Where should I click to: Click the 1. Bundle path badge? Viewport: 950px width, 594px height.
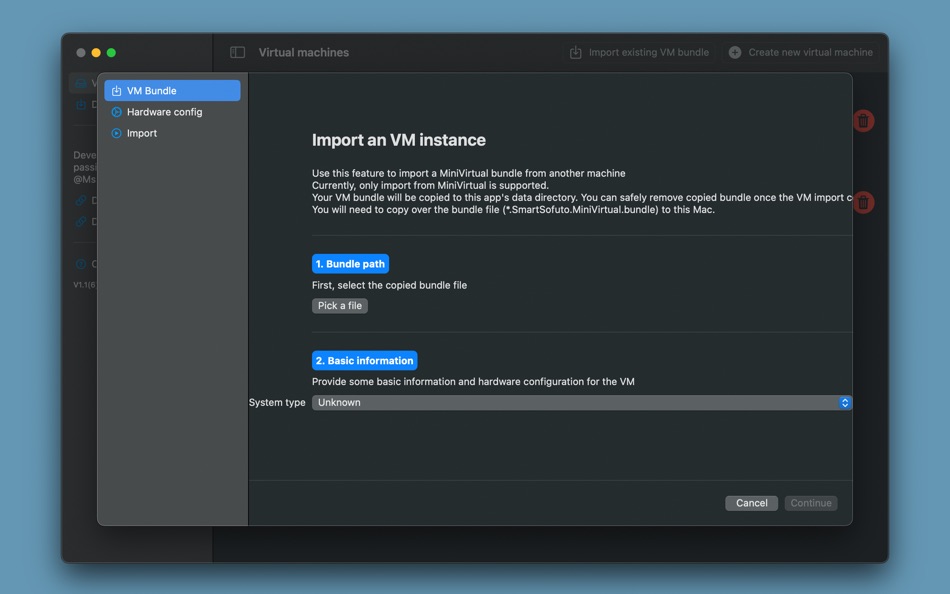[x=350, y=264]
